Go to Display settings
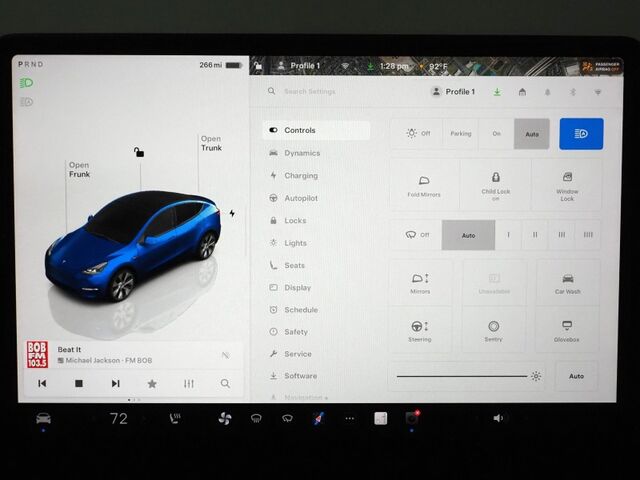 point(290,287)
